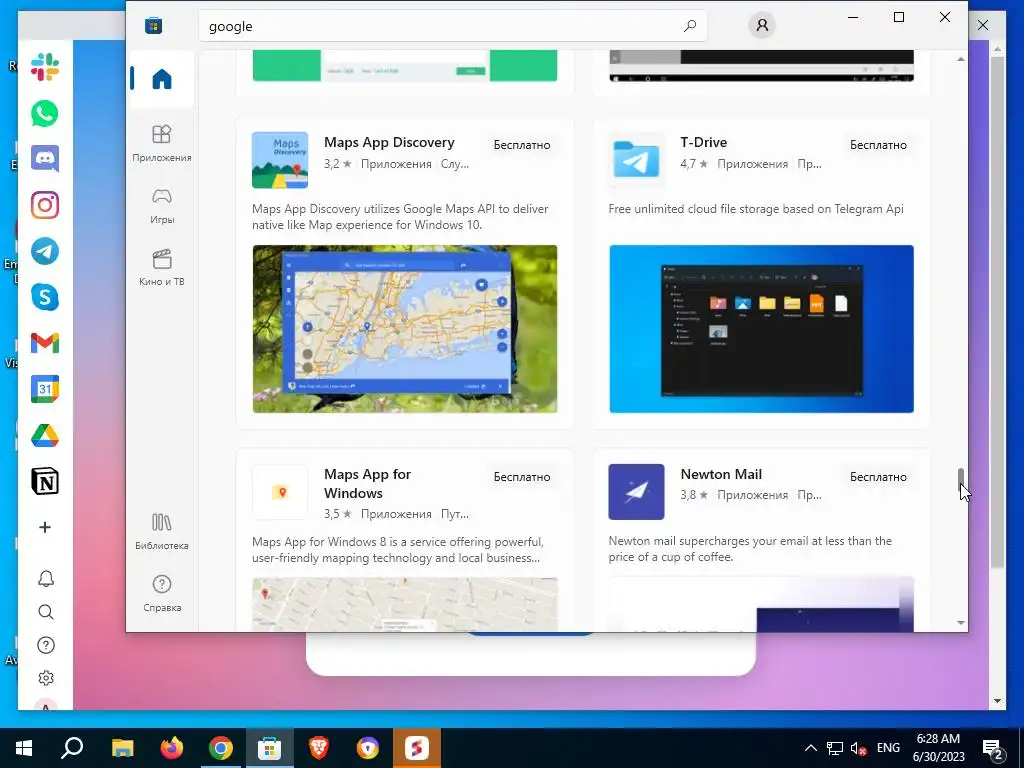The width and height of the screenshot is (1024, 768).
Task: Open Maps App for Windows icon
Action: pyautogui.click(x=280, y=492)
